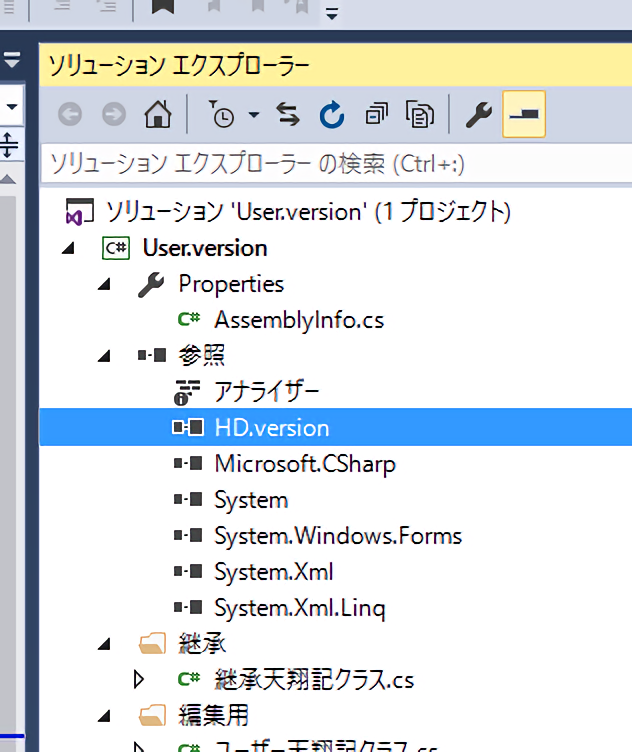This screenshot has height=752, width=632.
Task: Select the System.Windows.Forms reference
Action: (337, 536)
